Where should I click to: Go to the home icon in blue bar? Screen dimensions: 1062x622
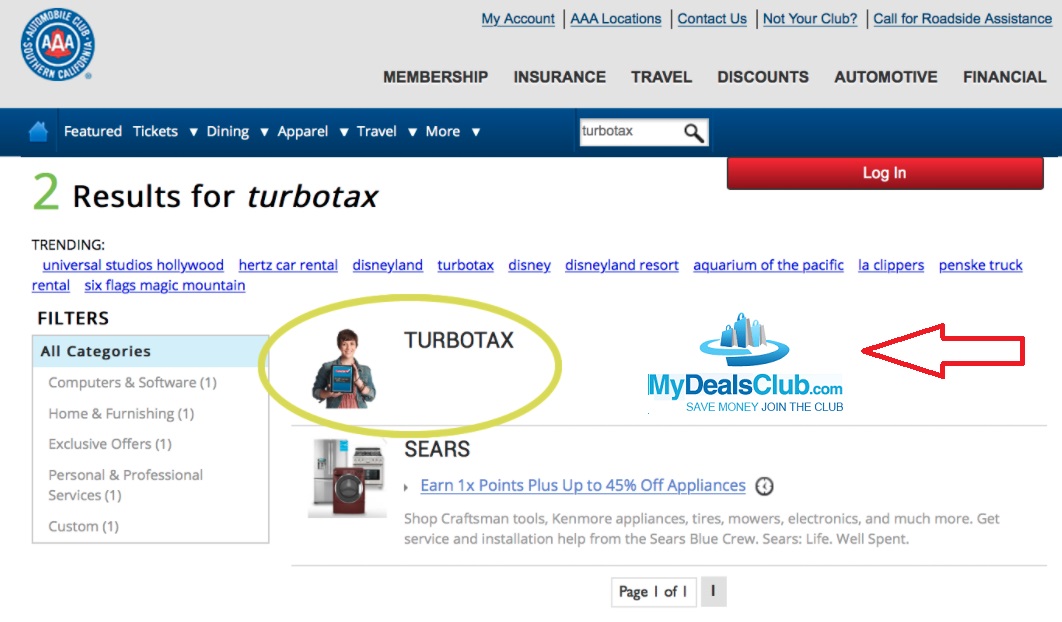point(39,131)
